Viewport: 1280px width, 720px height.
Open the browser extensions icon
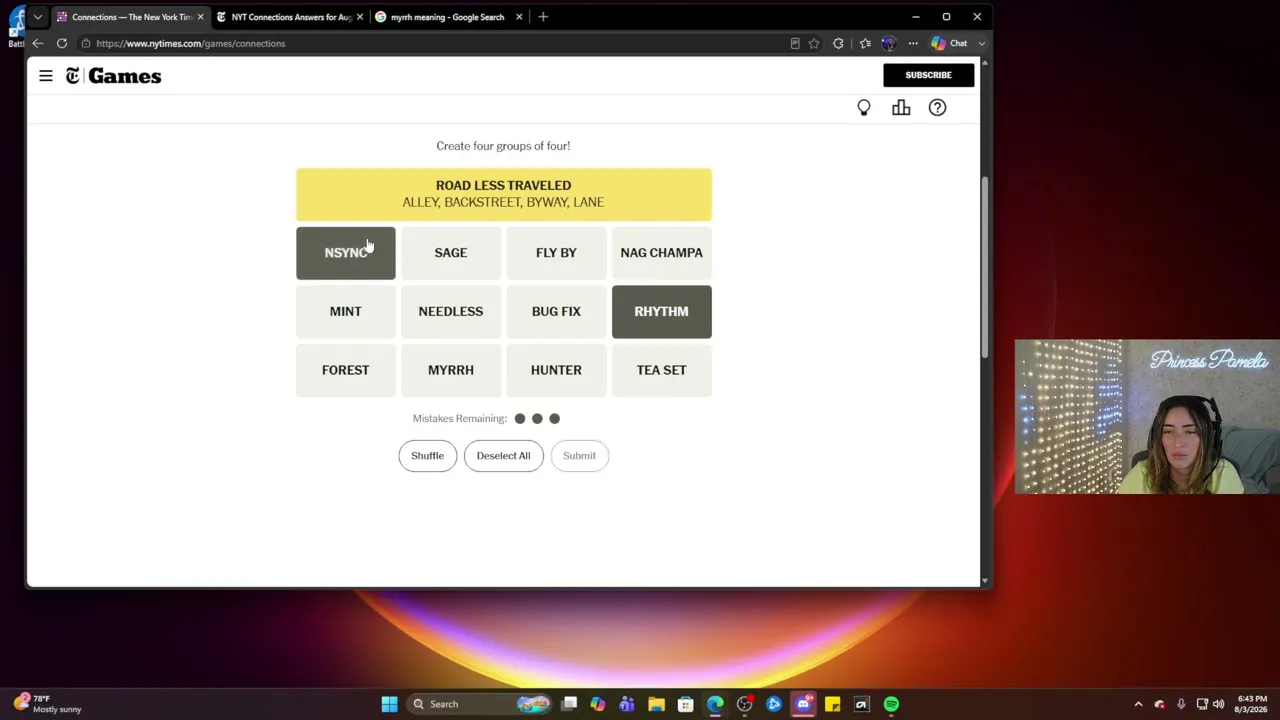pos(838,43)
